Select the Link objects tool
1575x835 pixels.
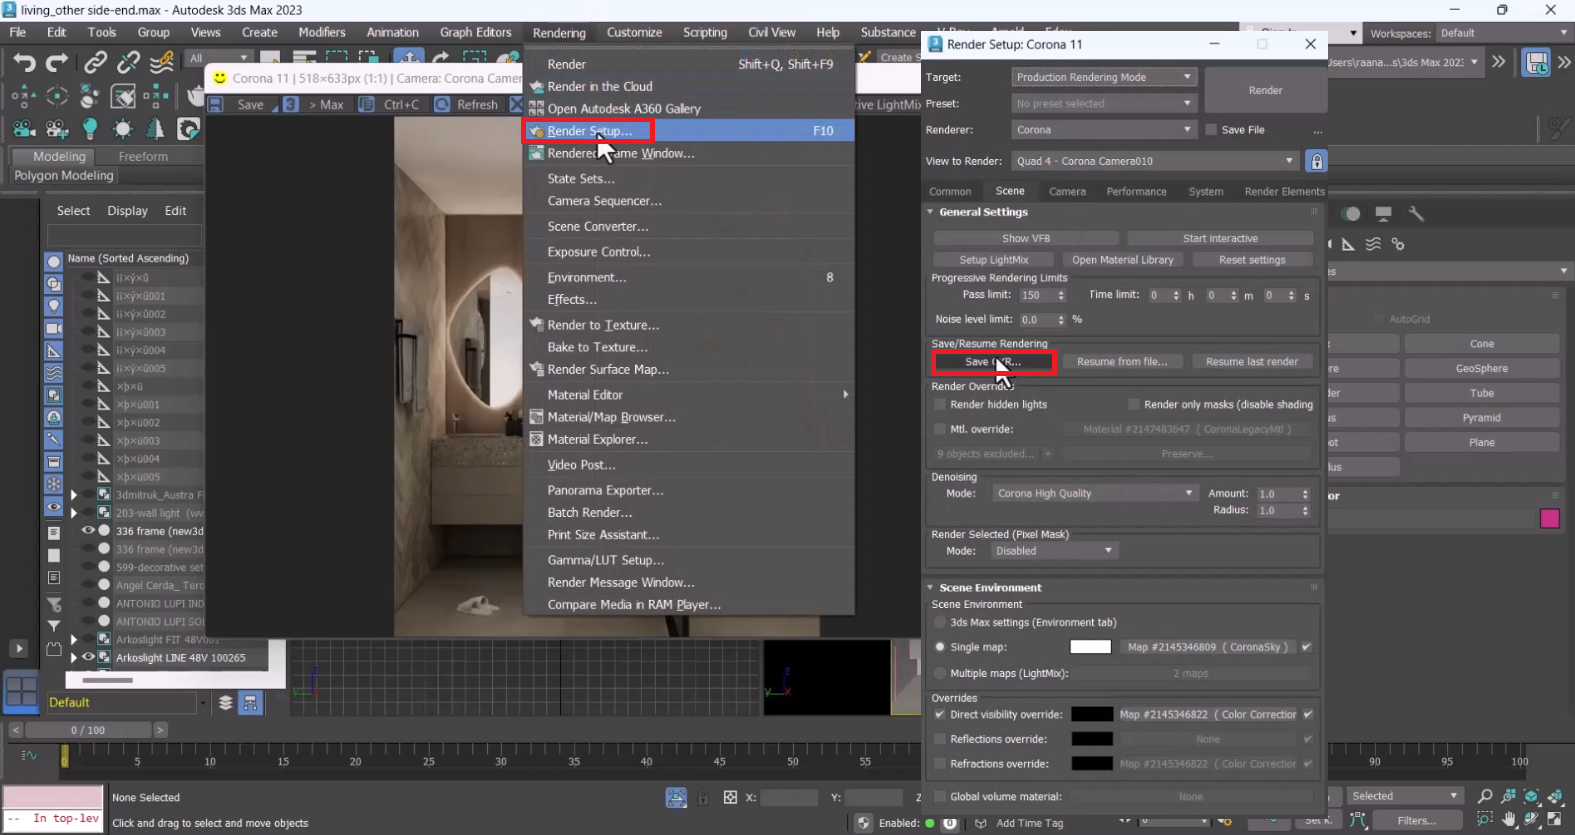[95, 63]
